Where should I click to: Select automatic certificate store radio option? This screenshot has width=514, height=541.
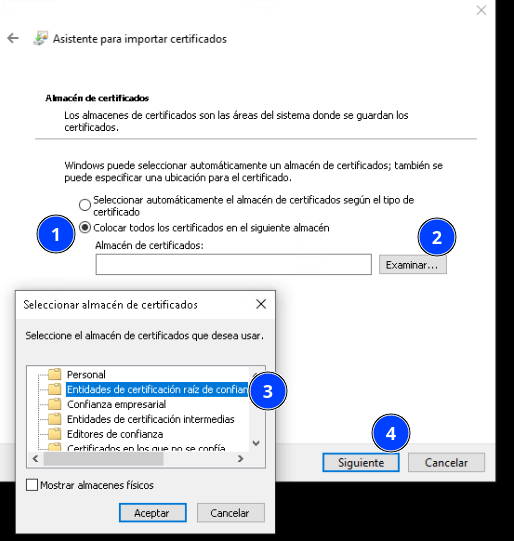[x=85, y=205]
